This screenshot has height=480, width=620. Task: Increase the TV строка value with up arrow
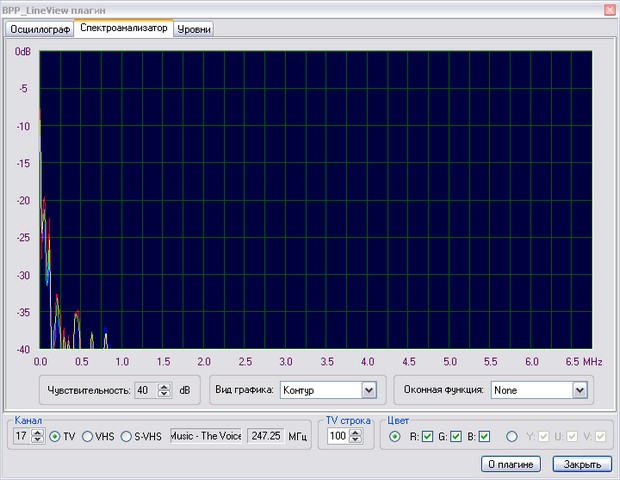point(355,432)
